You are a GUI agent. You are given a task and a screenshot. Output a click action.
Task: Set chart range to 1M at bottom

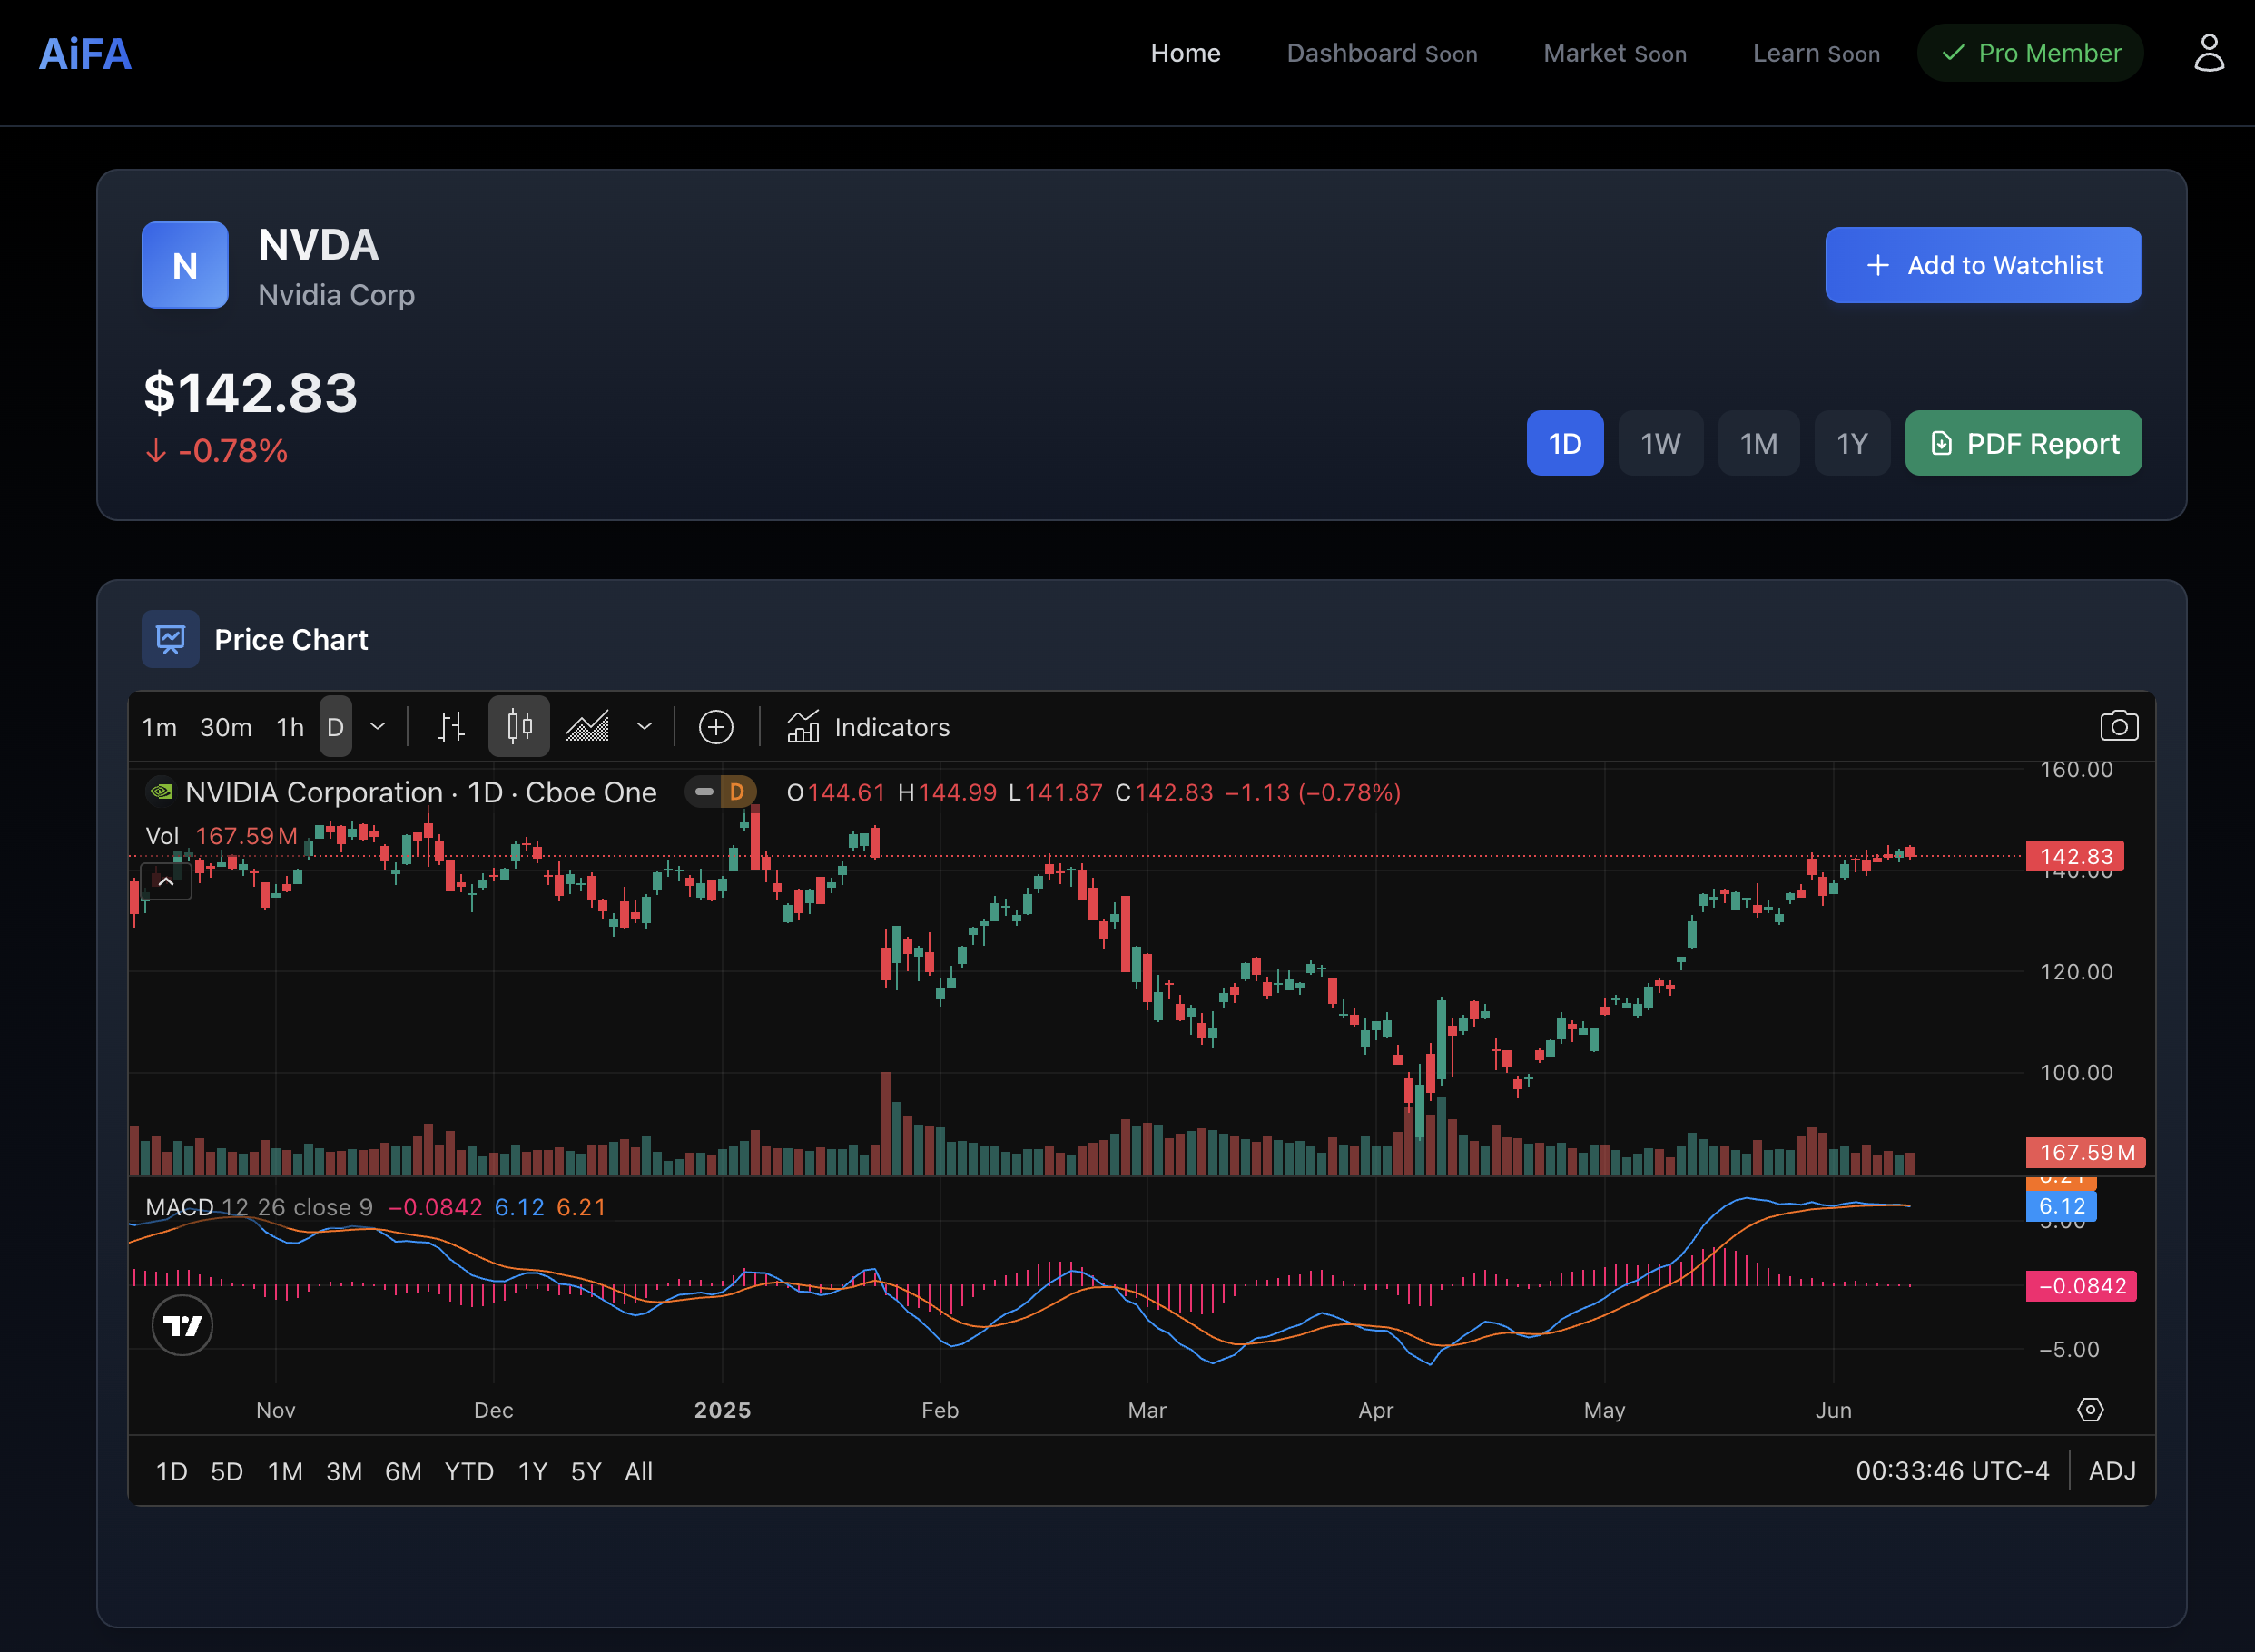285,1472
